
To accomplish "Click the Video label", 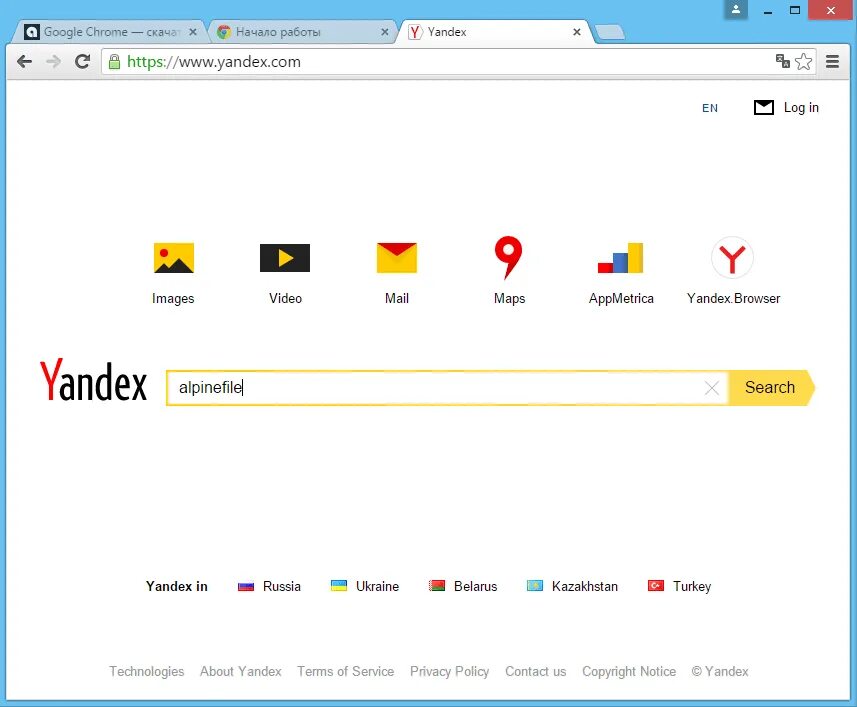I will 285,298.
